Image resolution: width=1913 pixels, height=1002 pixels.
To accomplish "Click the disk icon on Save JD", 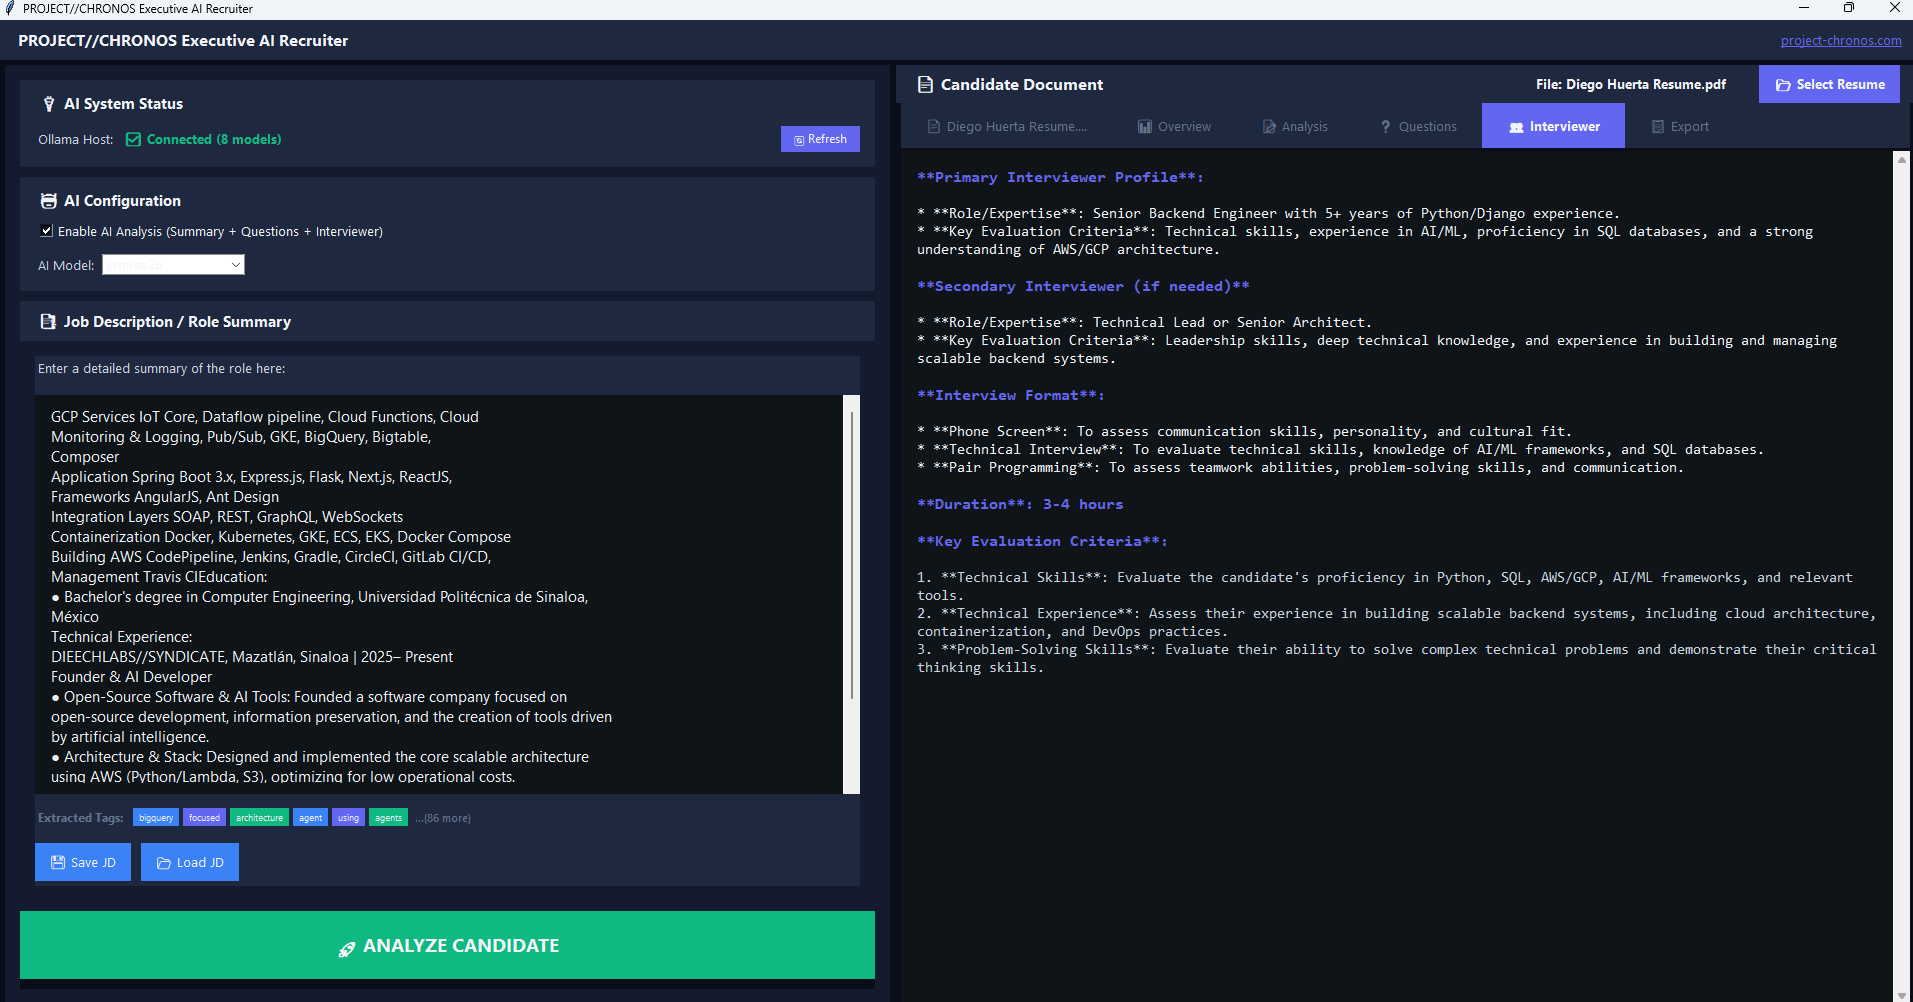I will coord(58,862).
